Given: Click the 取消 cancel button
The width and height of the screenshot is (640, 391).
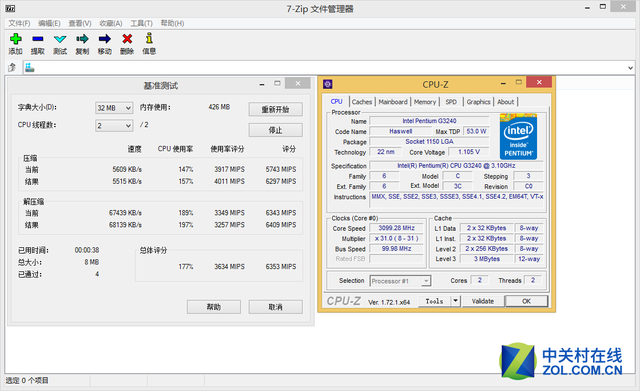Looking at the screenshot, I should (276, 307).
